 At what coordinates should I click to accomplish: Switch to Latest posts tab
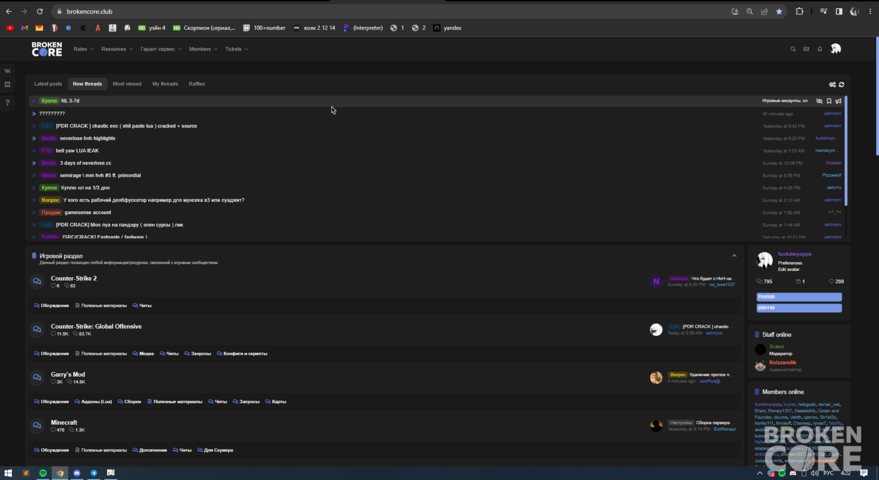[x=48, y=84]
